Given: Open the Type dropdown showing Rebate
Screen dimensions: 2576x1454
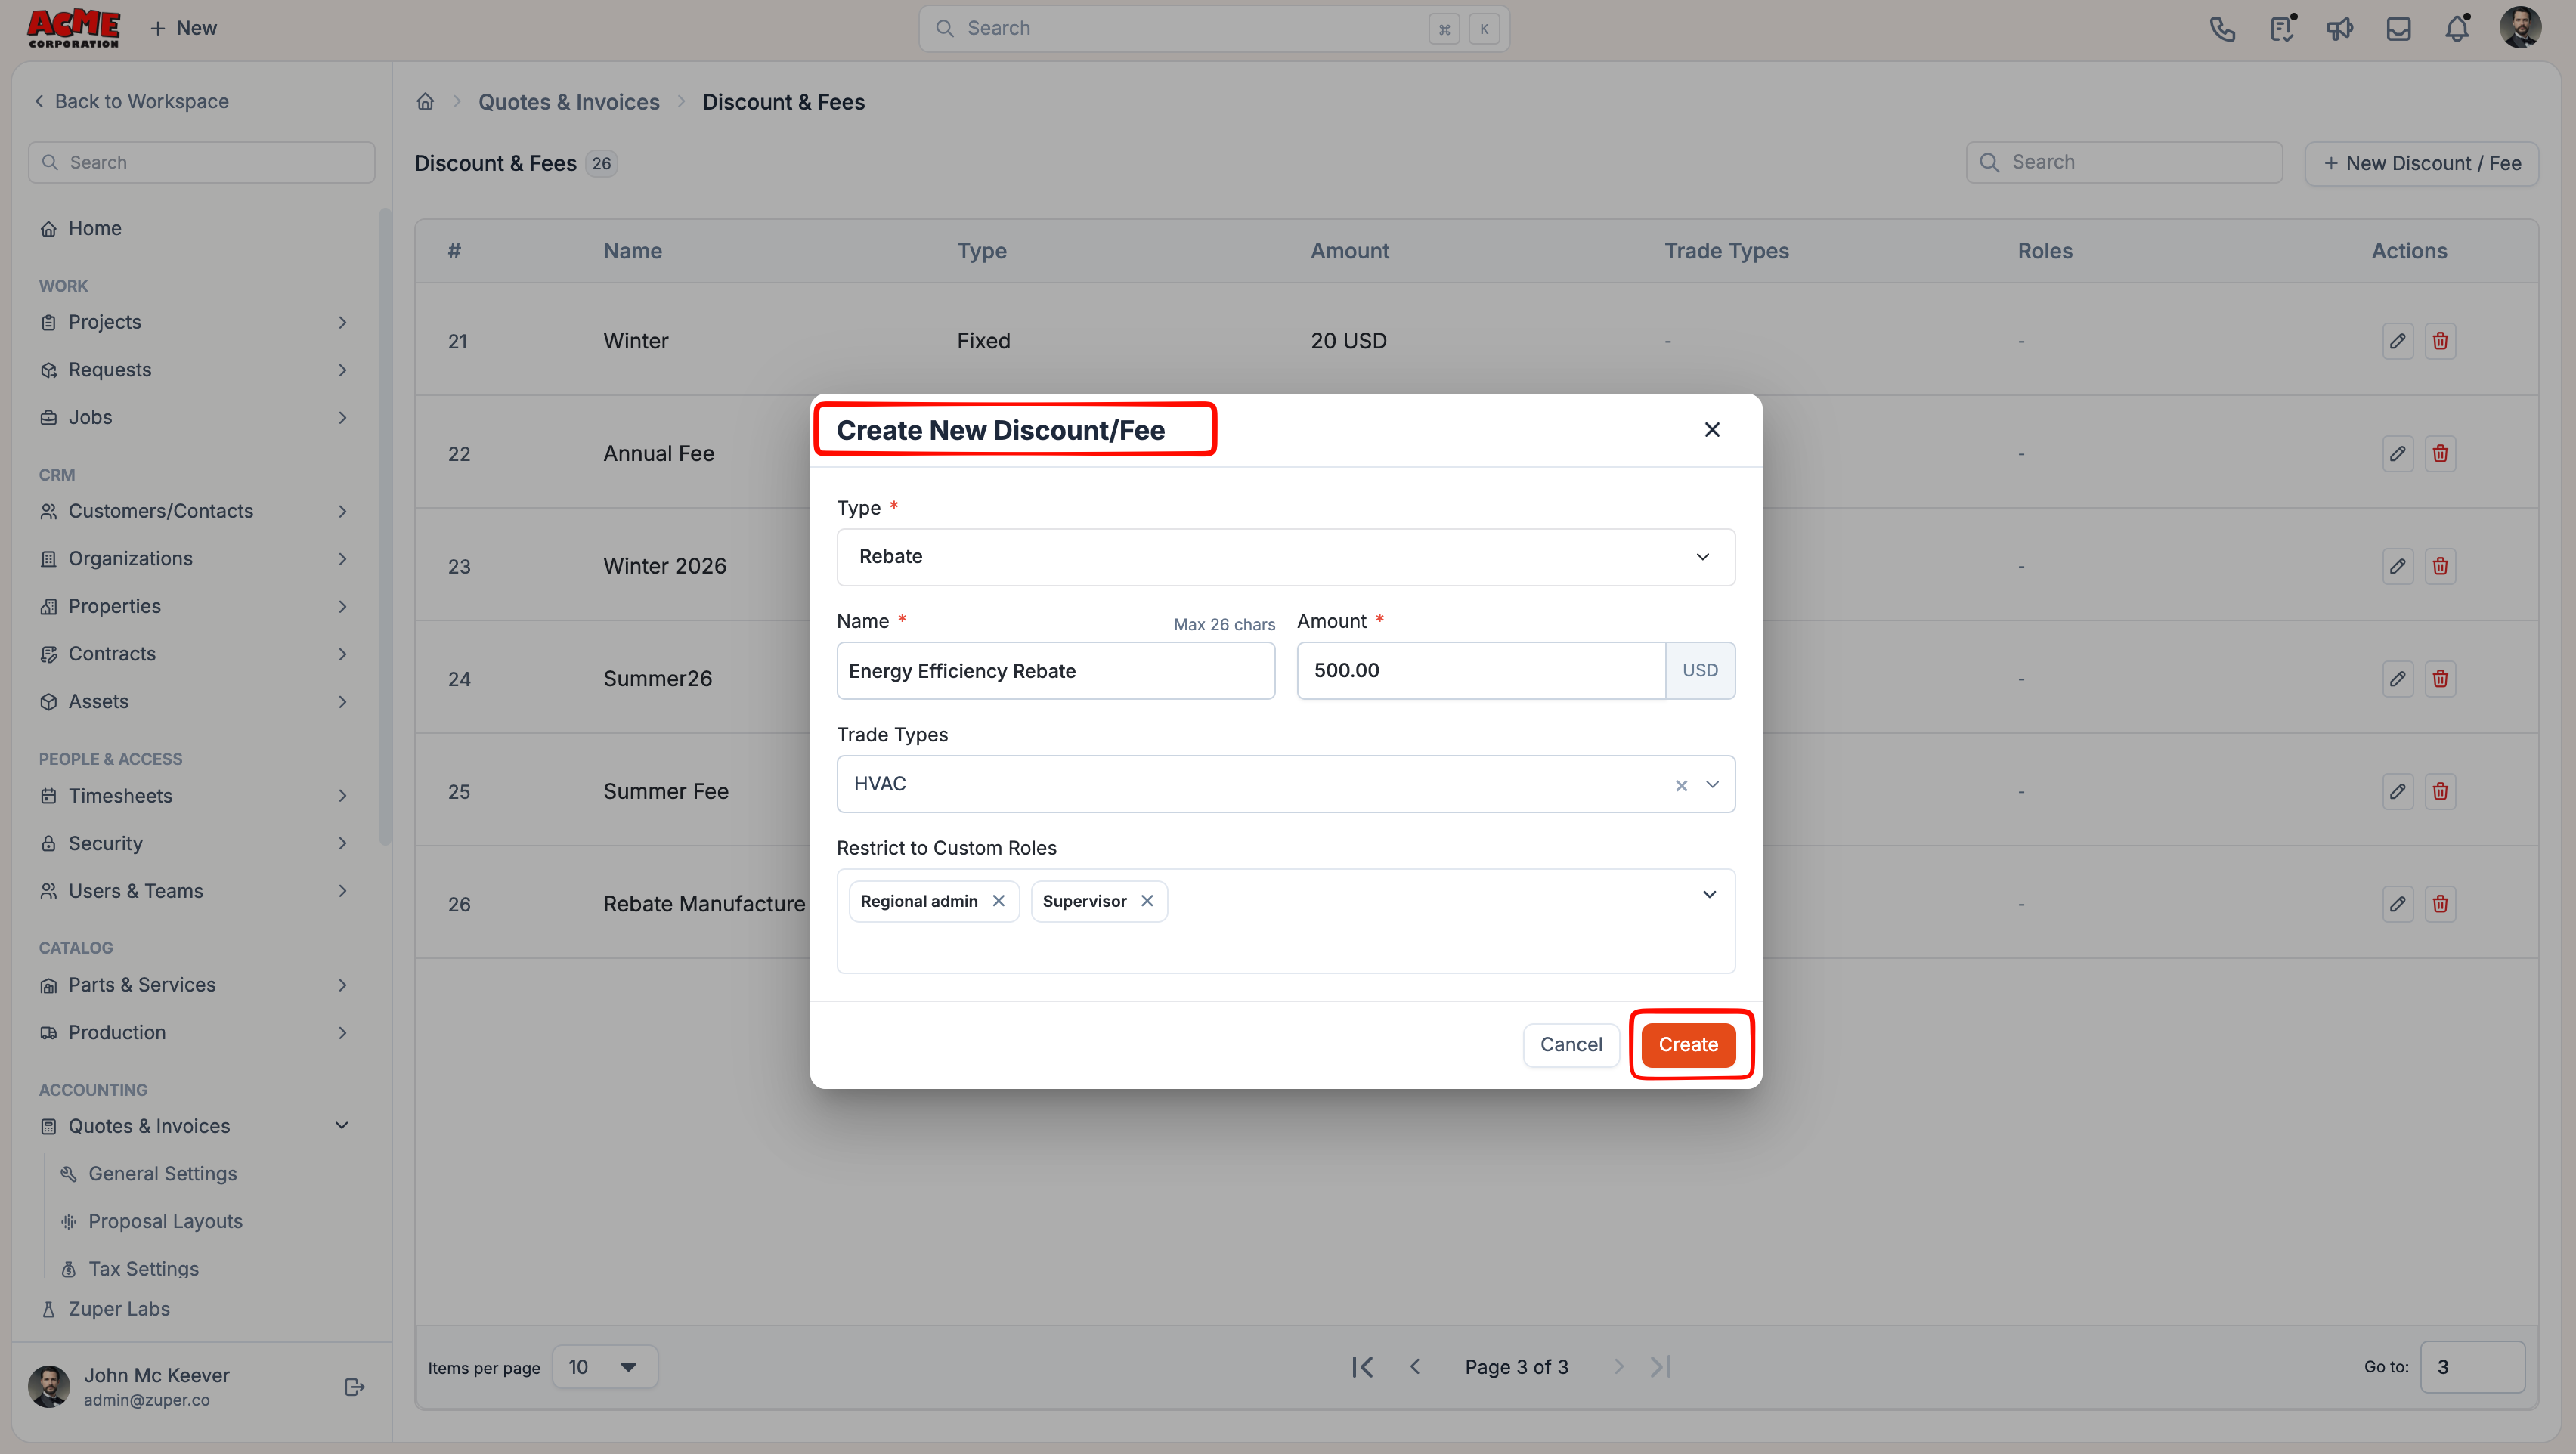Looking at the screenshot, I should pyautogui.click(x=1285, y=557).
